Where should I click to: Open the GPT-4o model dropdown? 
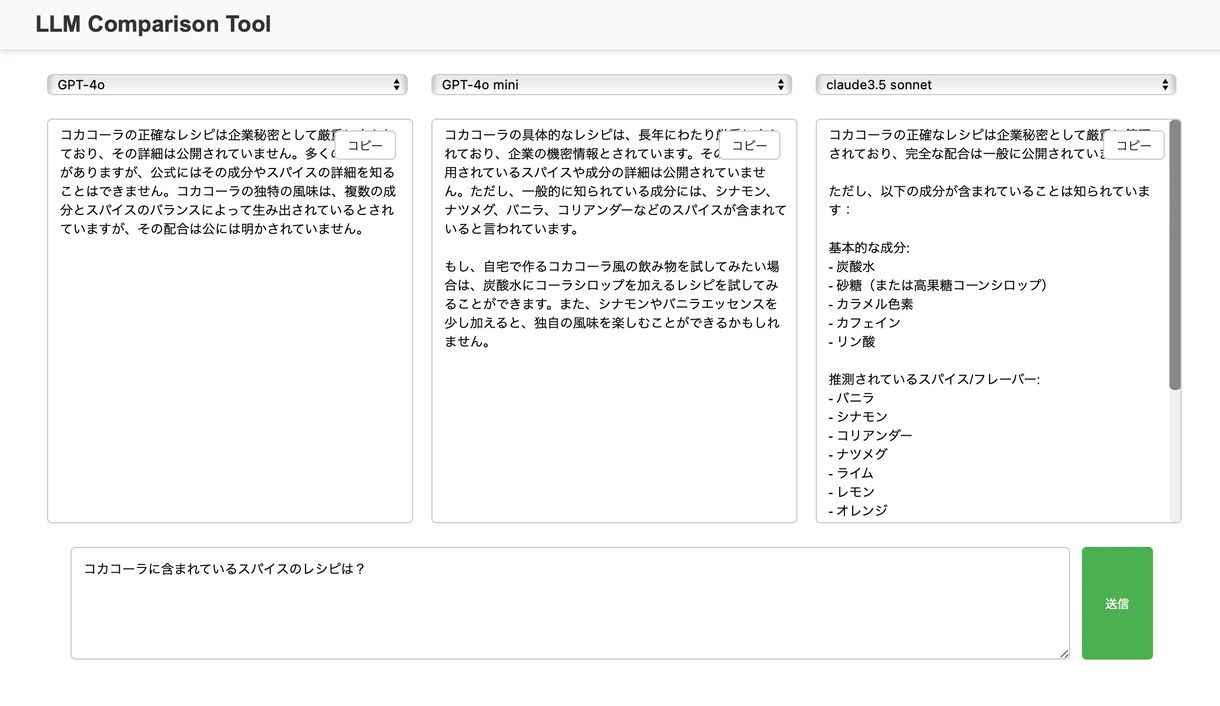pos(227,85)
